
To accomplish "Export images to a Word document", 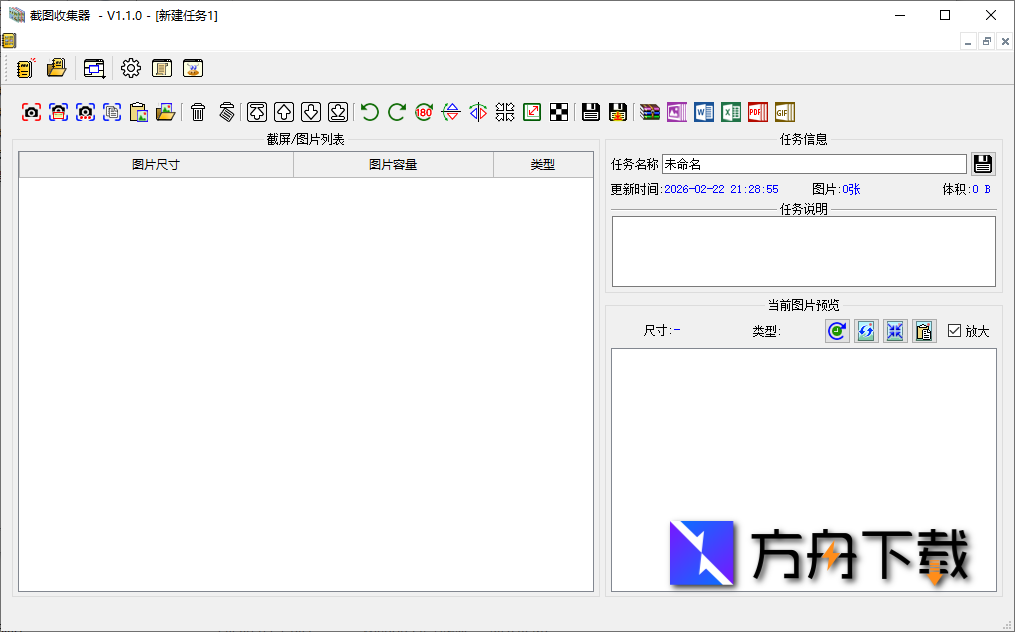I will click(704, 112).
